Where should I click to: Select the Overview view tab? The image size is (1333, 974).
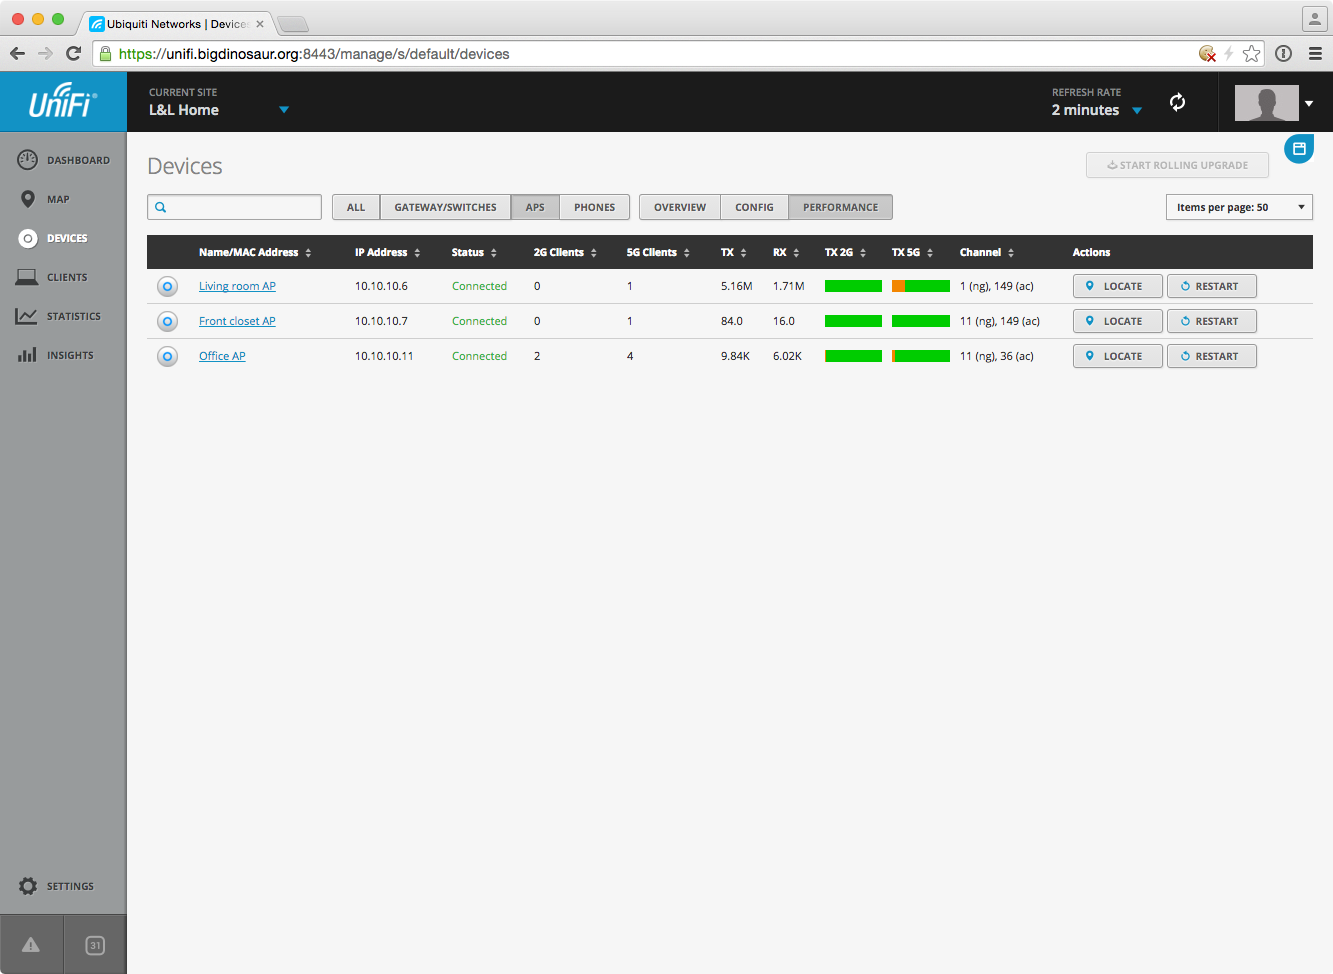680,207
